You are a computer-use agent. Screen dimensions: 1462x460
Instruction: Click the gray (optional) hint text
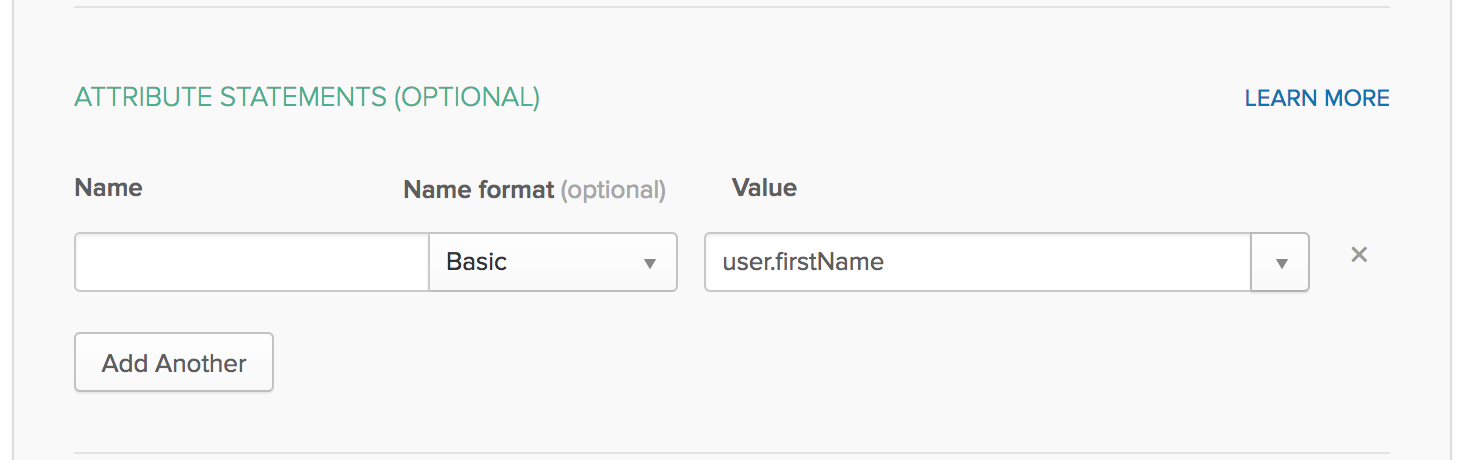(x=613, y=189)
